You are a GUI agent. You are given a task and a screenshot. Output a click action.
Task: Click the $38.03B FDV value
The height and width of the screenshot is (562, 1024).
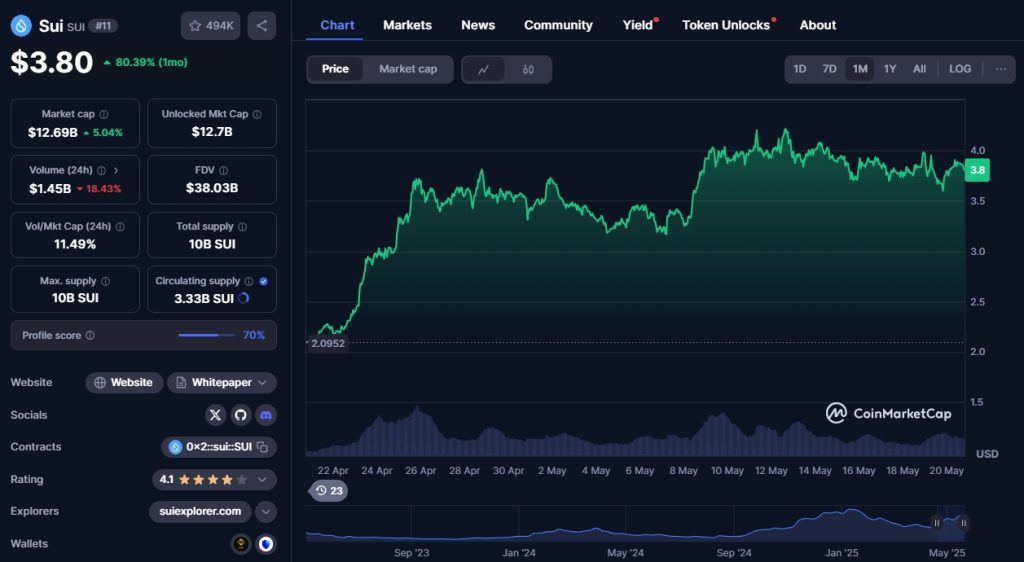pyautogui.click(x=212, y=188)
